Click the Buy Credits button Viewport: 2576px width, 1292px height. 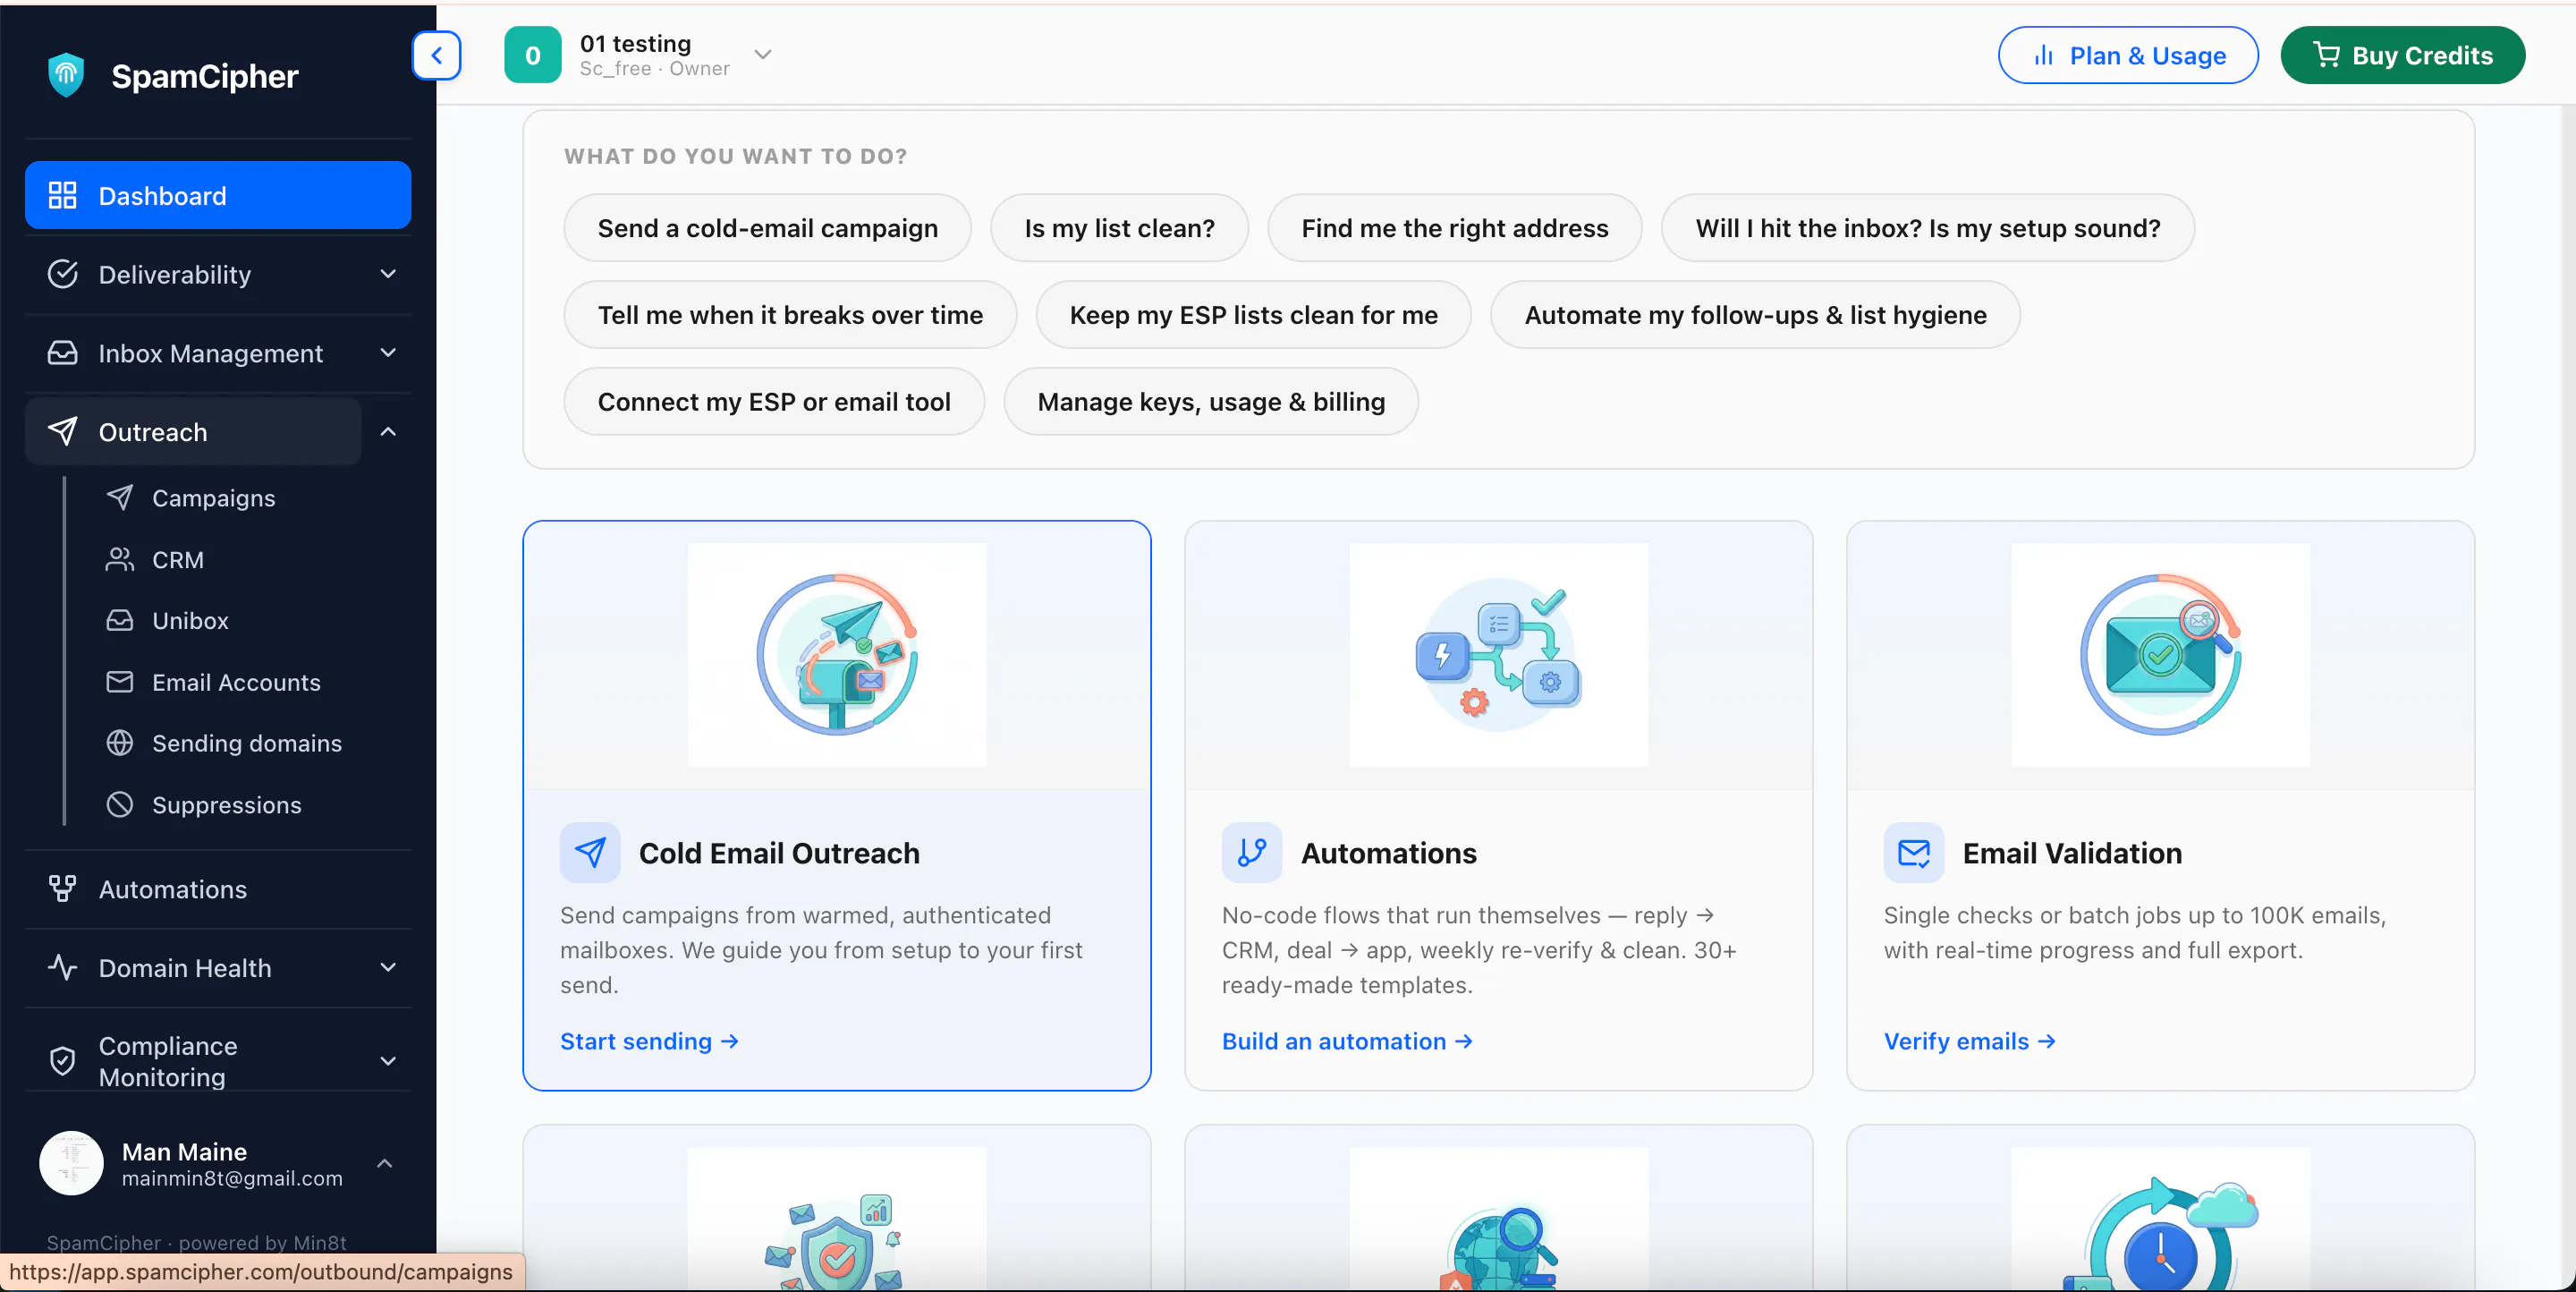[2403, 55]
